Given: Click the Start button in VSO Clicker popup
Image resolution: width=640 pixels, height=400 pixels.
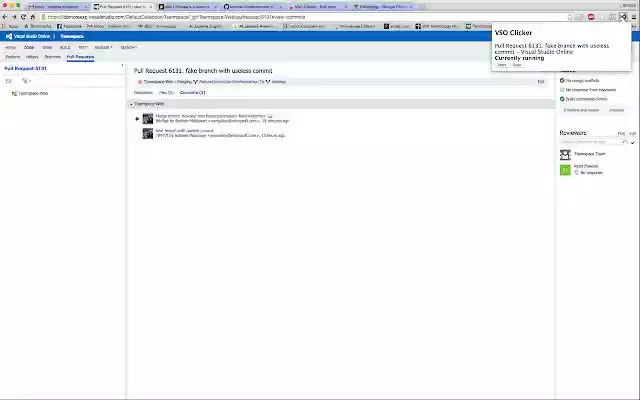Looking at the screenshot, I should tap(502, 65).
